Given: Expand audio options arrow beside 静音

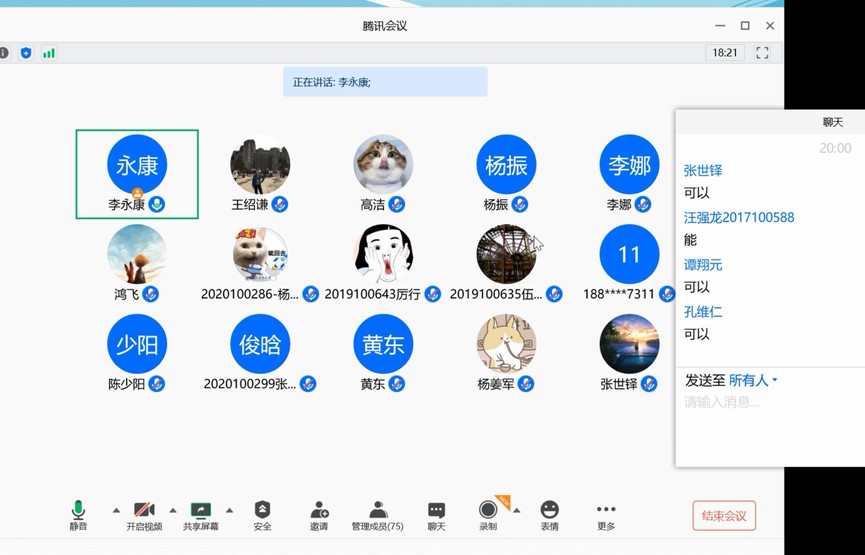Looking at the screenshot, I should click(x=116, y=510).
